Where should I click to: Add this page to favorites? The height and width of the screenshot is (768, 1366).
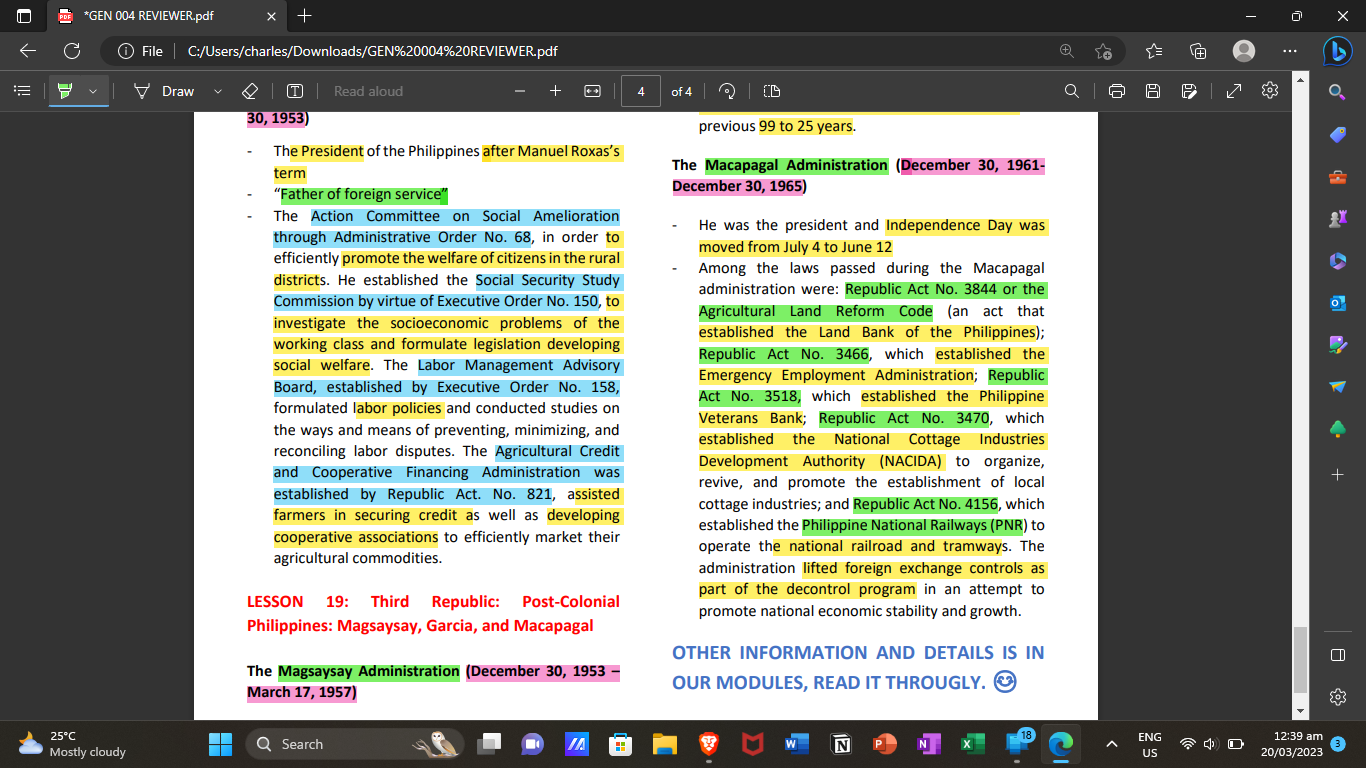point(1103,51)
